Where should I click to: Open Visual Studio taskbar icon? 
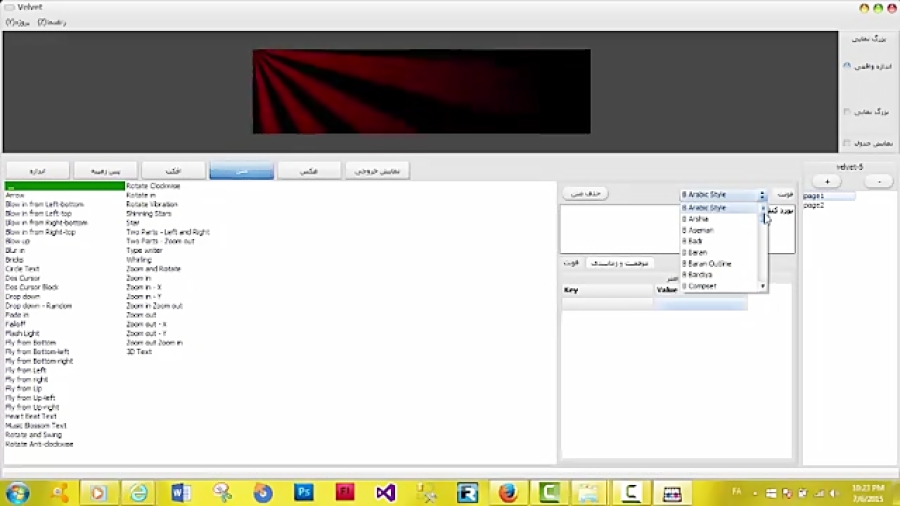pyautogui.click(x=386, y=492)
